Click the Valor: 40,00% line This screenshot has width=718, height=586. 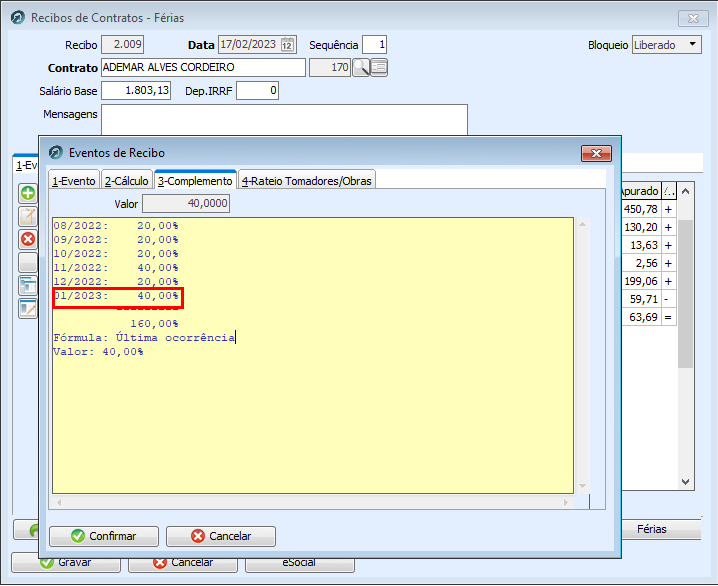pyautogui.click(x=98, y=352)
